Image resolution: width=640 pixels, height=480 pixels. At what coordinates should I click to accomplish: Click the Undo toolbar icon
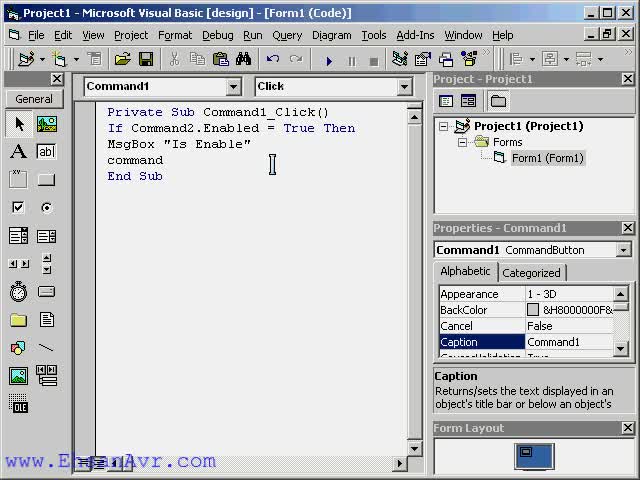273,60
